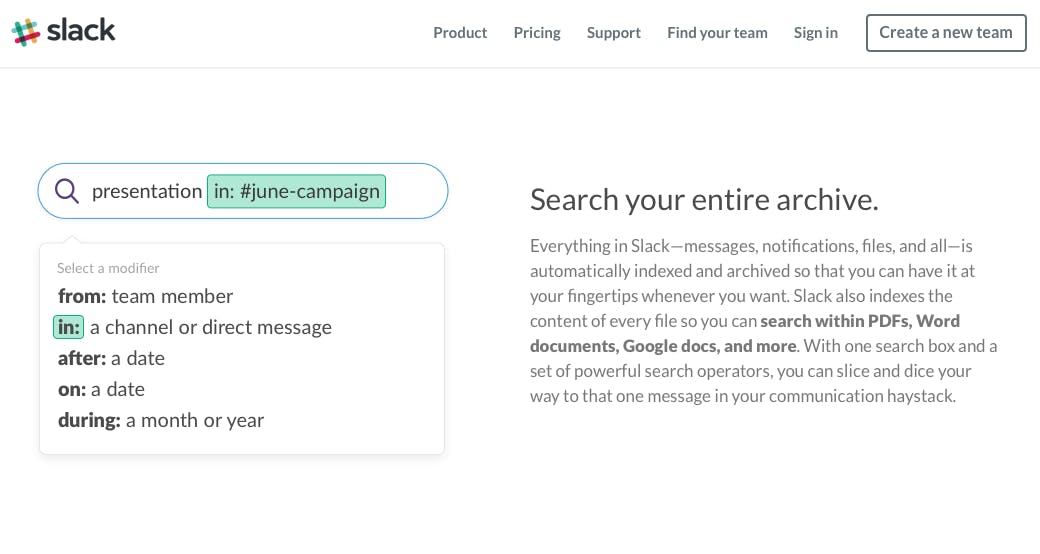
Task: Click empty space after the june-campaign tag
Action: coord(415,191)
